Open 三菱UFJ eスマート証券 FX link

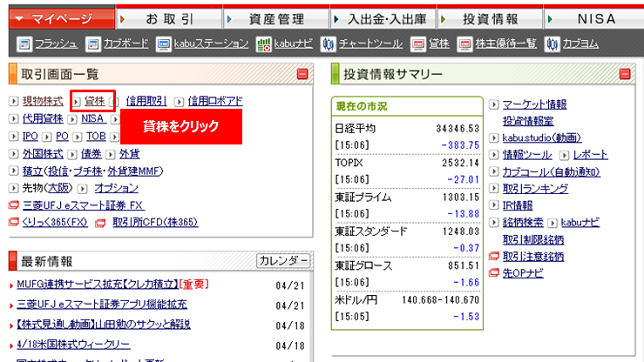coord(83,205)
